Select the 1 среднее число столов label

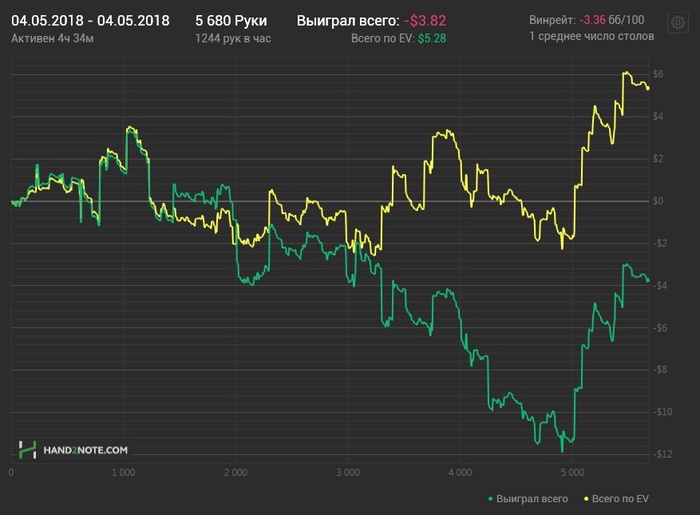592,37
